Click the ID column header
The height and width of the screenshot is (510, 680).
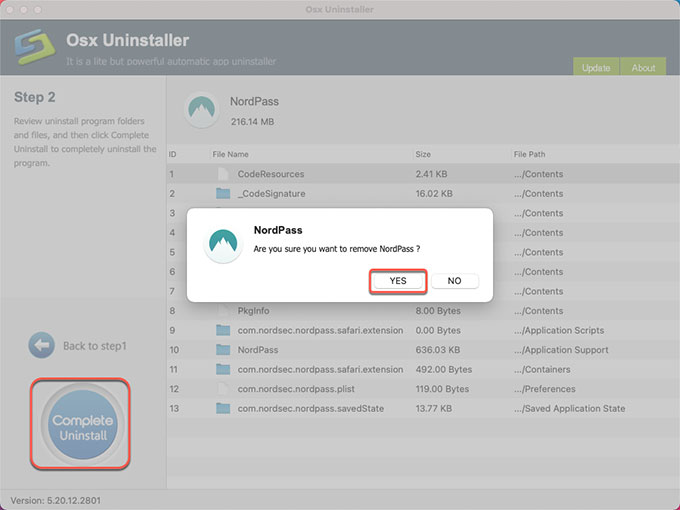173,155
